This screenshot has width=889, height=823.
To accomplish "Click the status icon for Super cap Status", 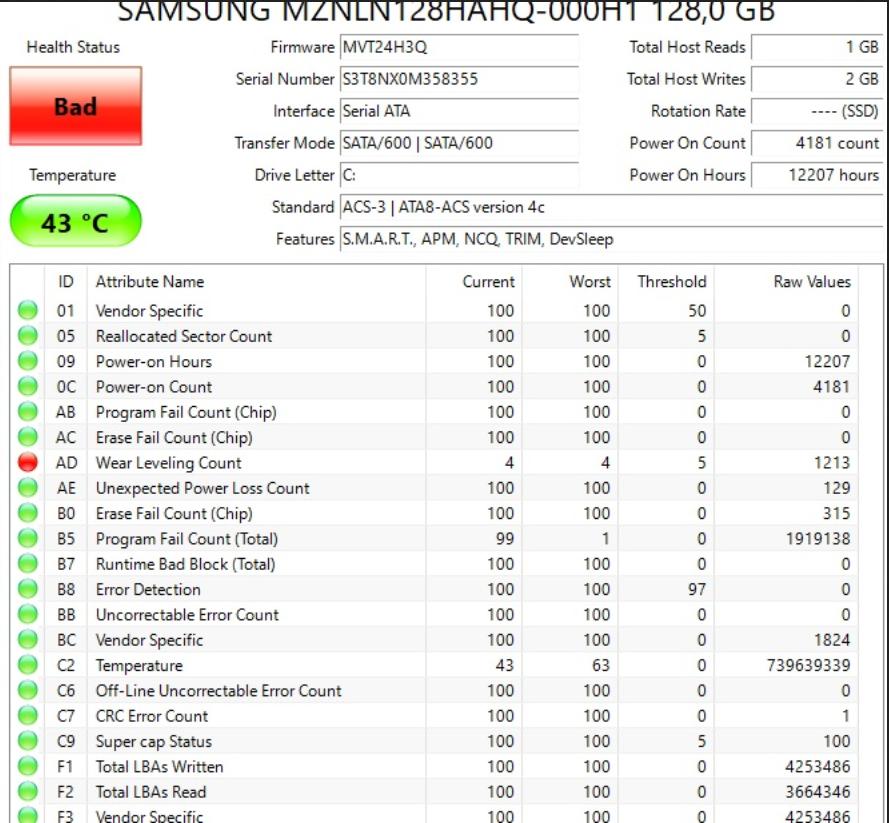I will click(28, 741).
